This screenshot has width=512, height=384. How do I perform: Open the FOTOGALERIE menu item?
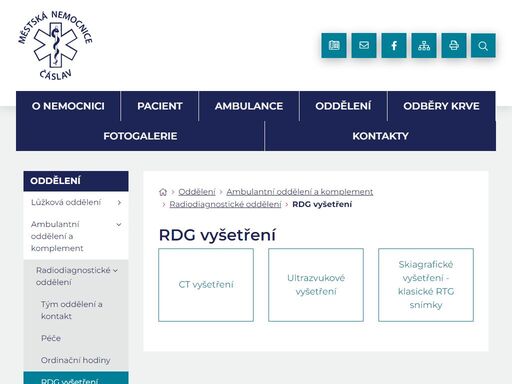coord(140,136)
